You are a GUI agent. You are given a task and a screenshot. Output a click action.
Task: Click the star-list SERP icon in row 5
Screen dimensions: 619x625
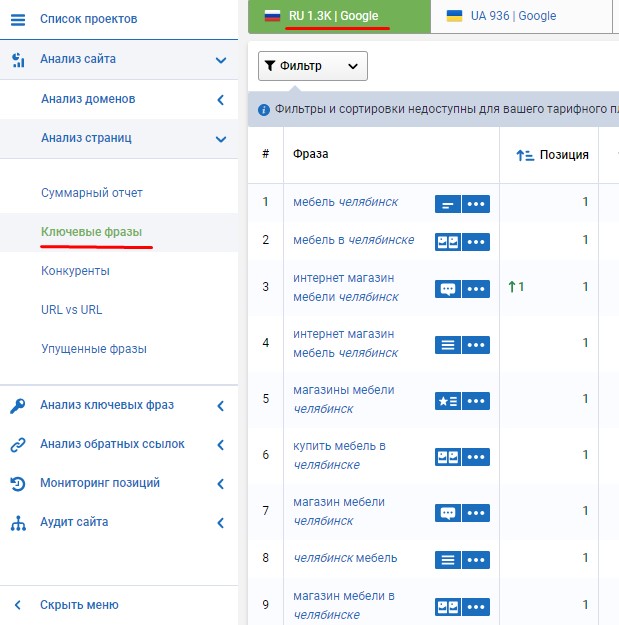[447, 400]
